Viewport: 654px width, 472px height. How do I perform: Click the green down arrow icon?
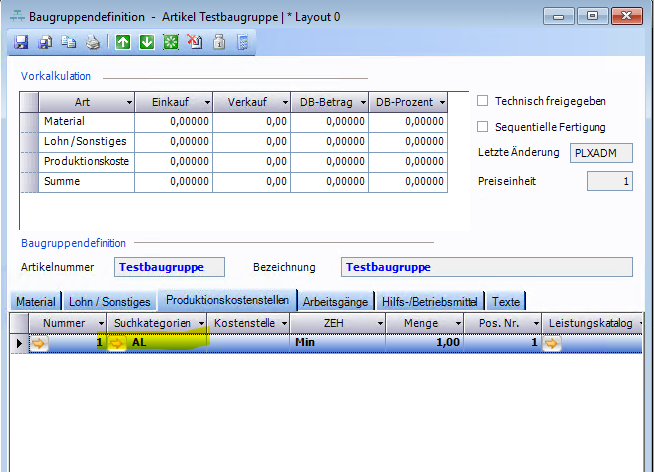146,42
